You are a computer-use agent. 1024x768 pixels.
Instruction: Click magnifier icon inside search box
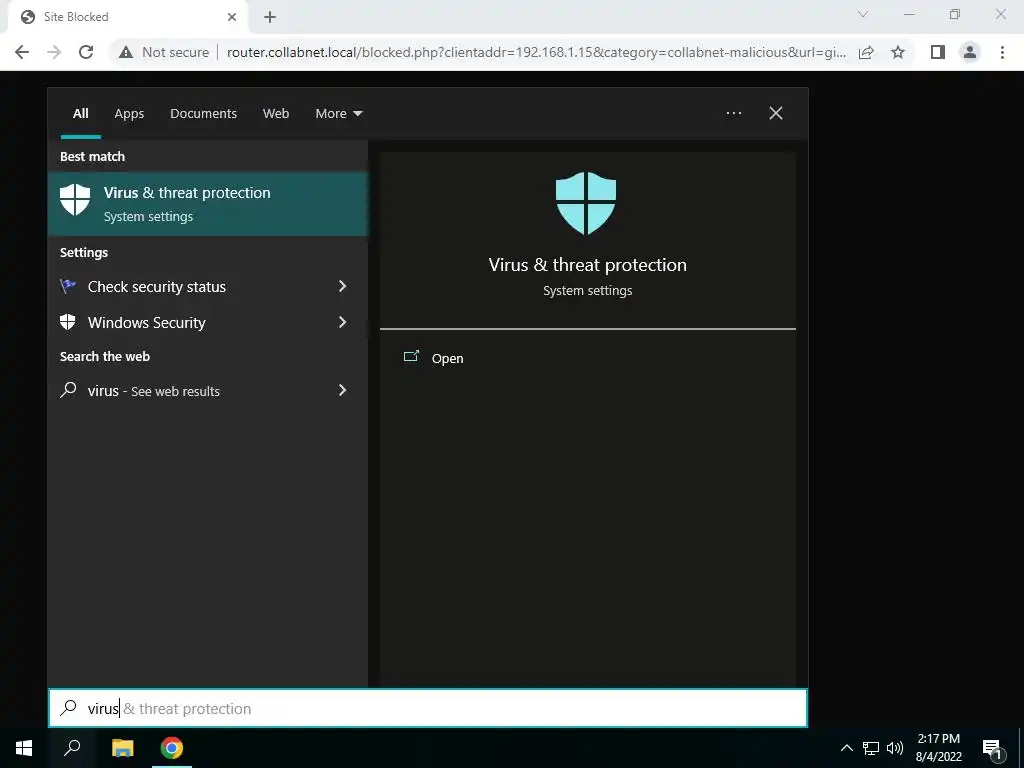pos(69,707)
